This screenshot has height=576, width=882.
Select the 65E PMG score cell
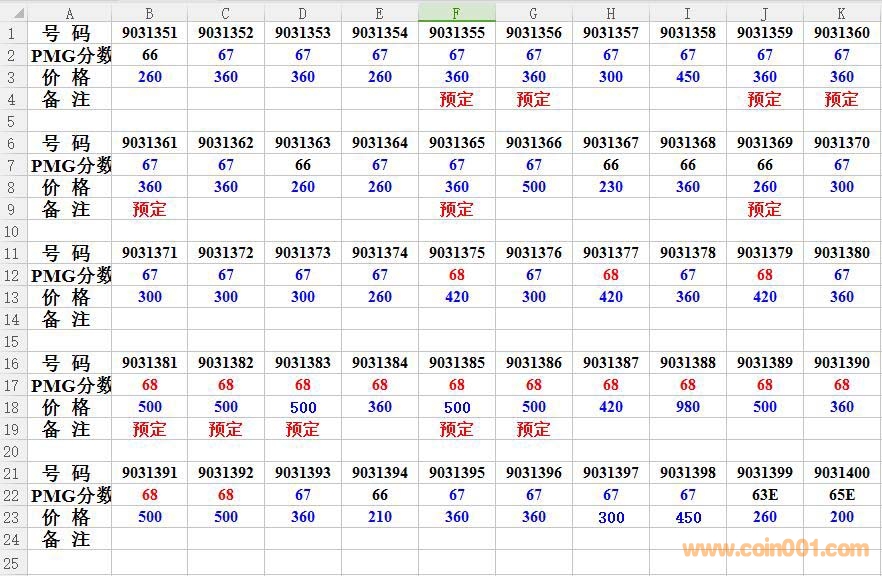point(842,495)
